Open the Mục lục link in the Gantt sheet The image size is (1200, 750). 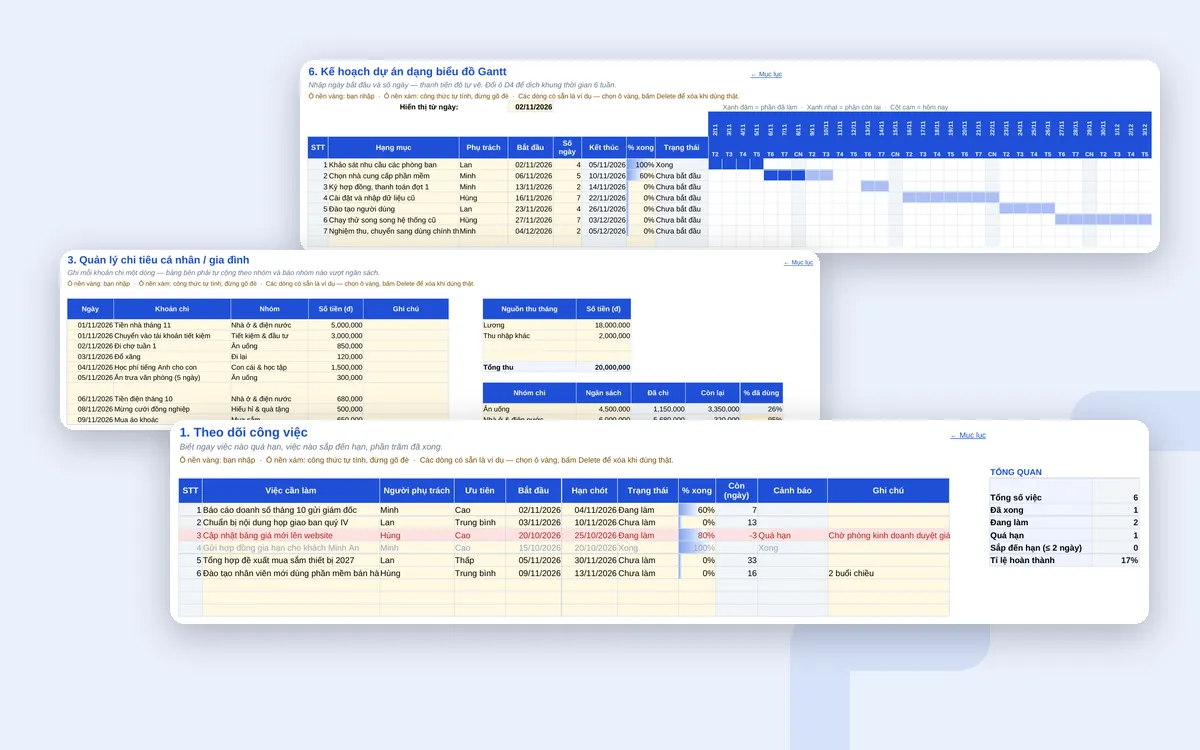pos(766,74)
